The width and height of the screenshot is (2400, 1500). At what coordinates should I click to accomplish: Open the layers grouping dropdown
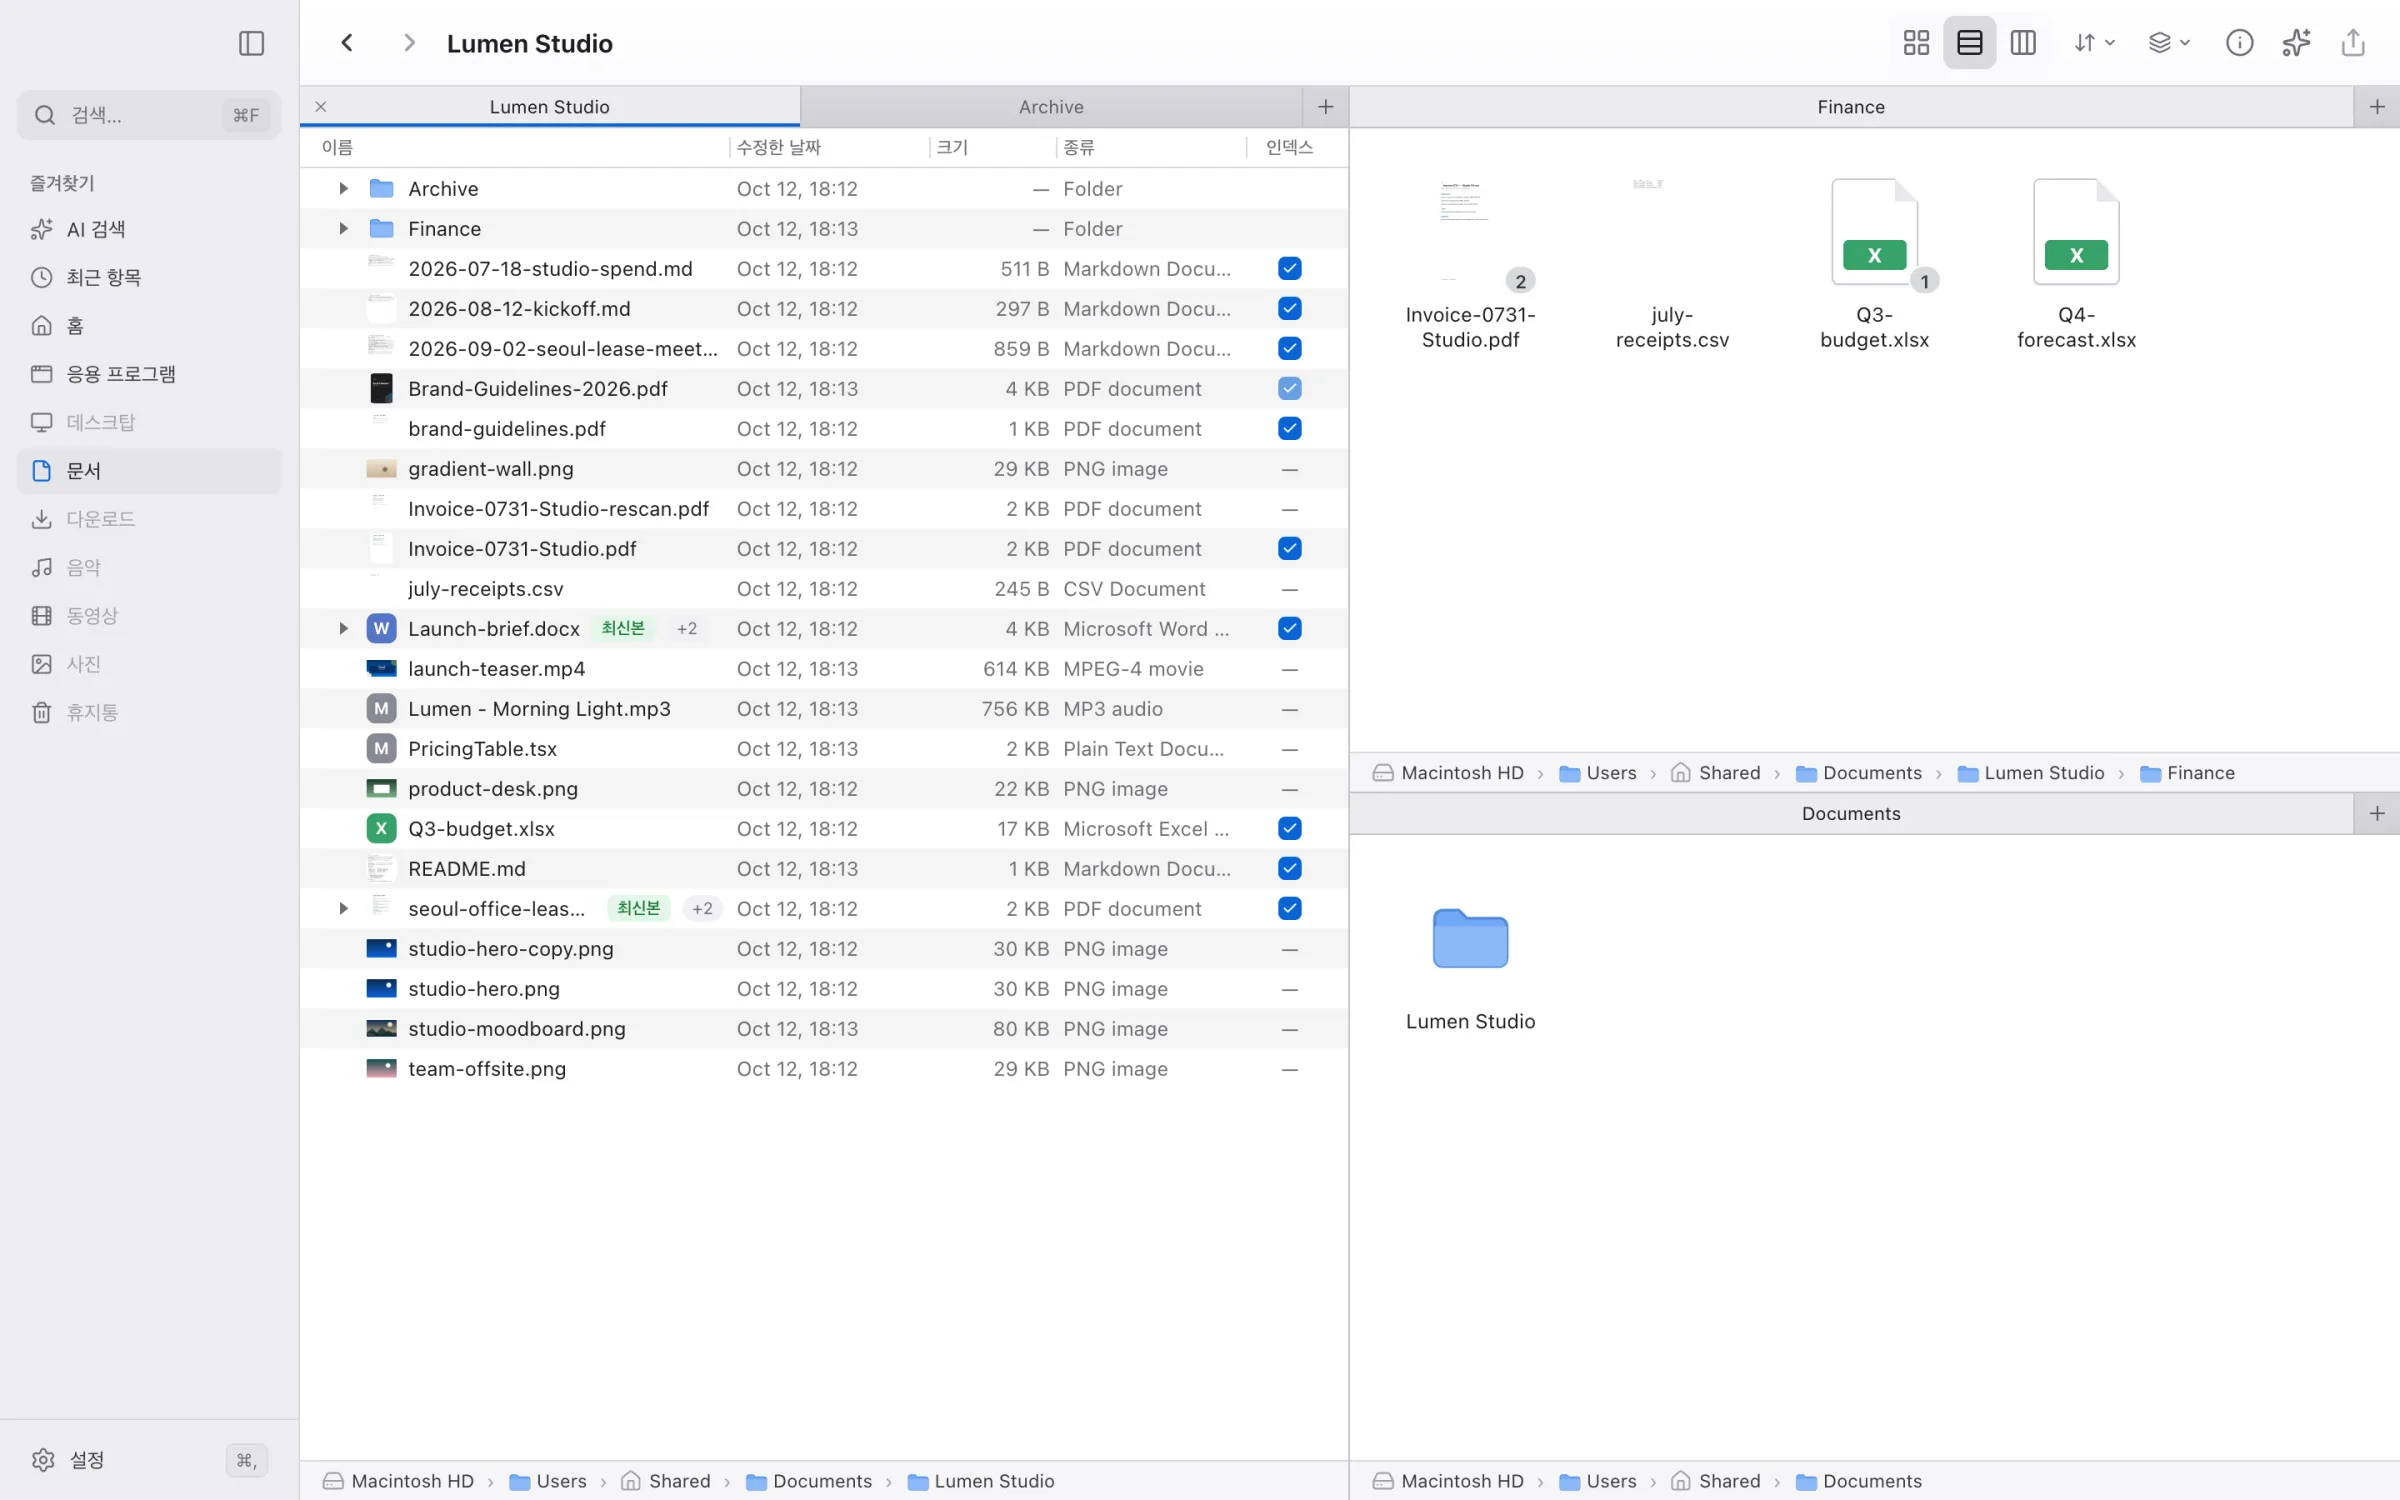[2169, 43]
